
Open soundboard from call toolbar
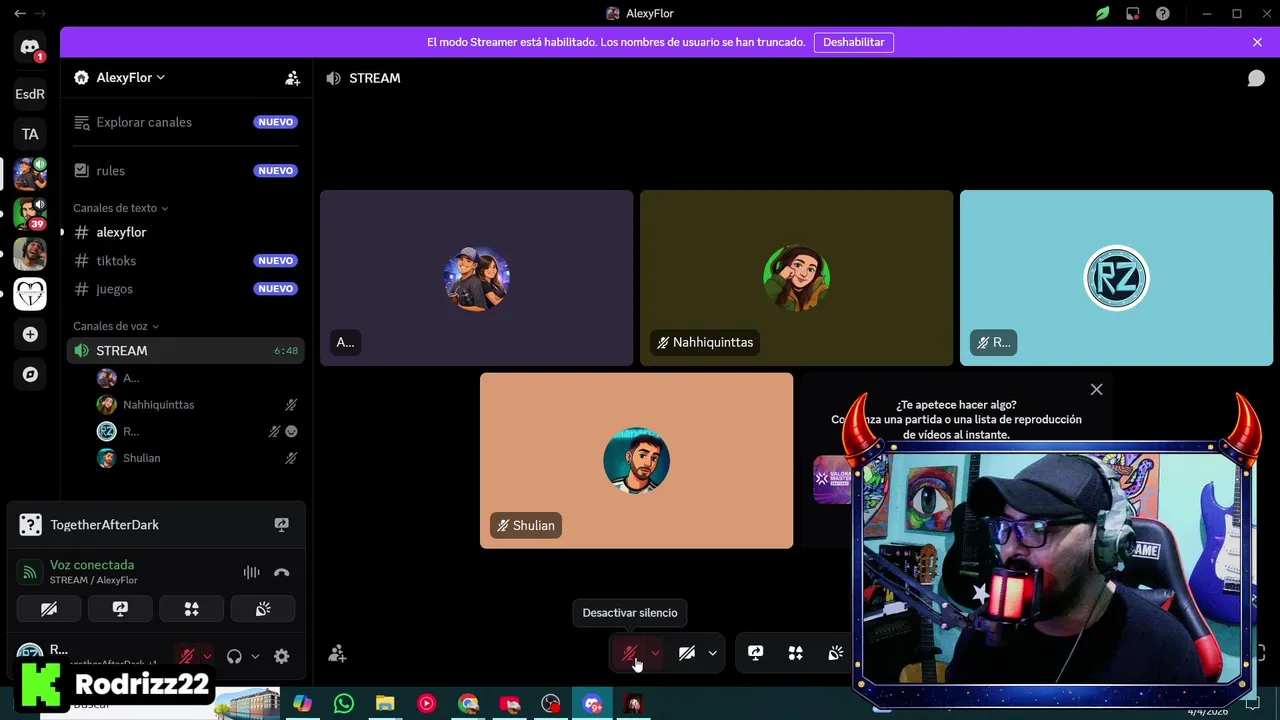(835, 653)
